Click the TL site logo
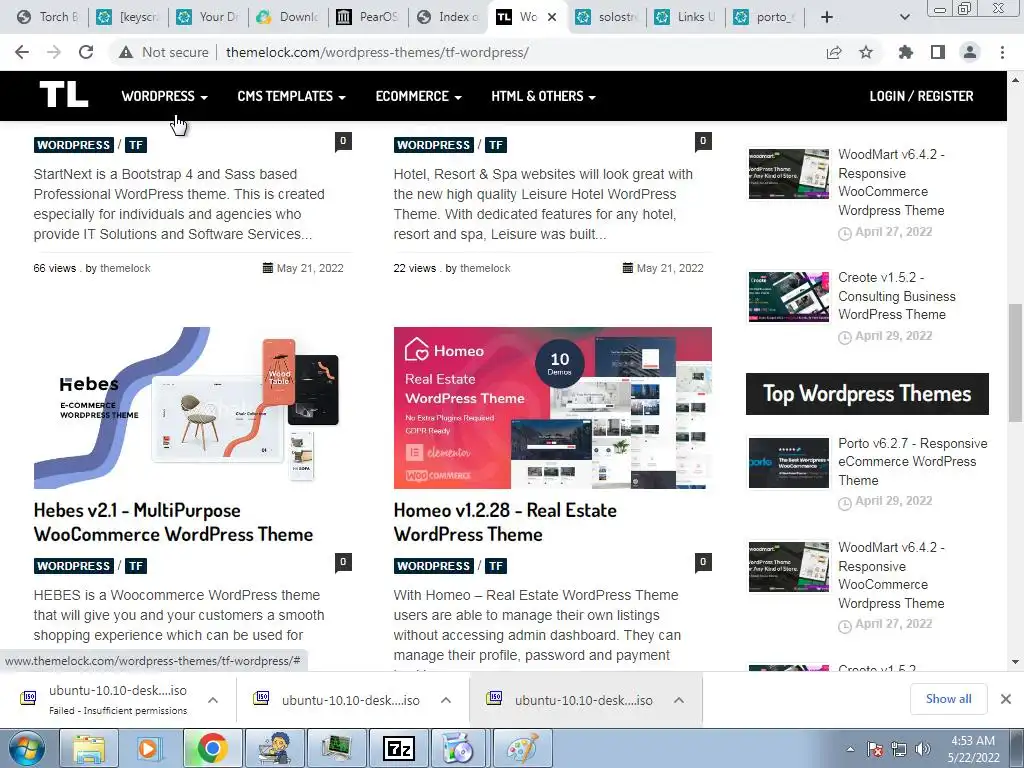This screenshot has width=1024, height=768. 64,95
